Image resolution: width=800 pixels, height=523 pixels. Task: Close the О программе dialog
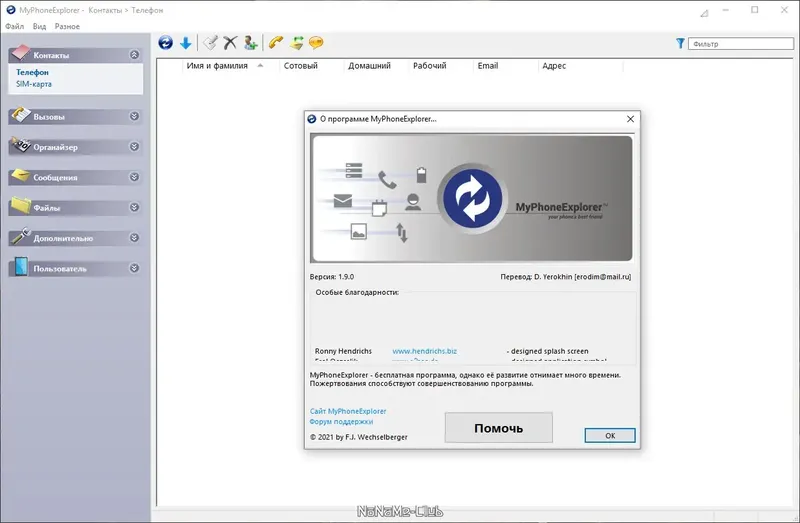[x=630, y=119]
